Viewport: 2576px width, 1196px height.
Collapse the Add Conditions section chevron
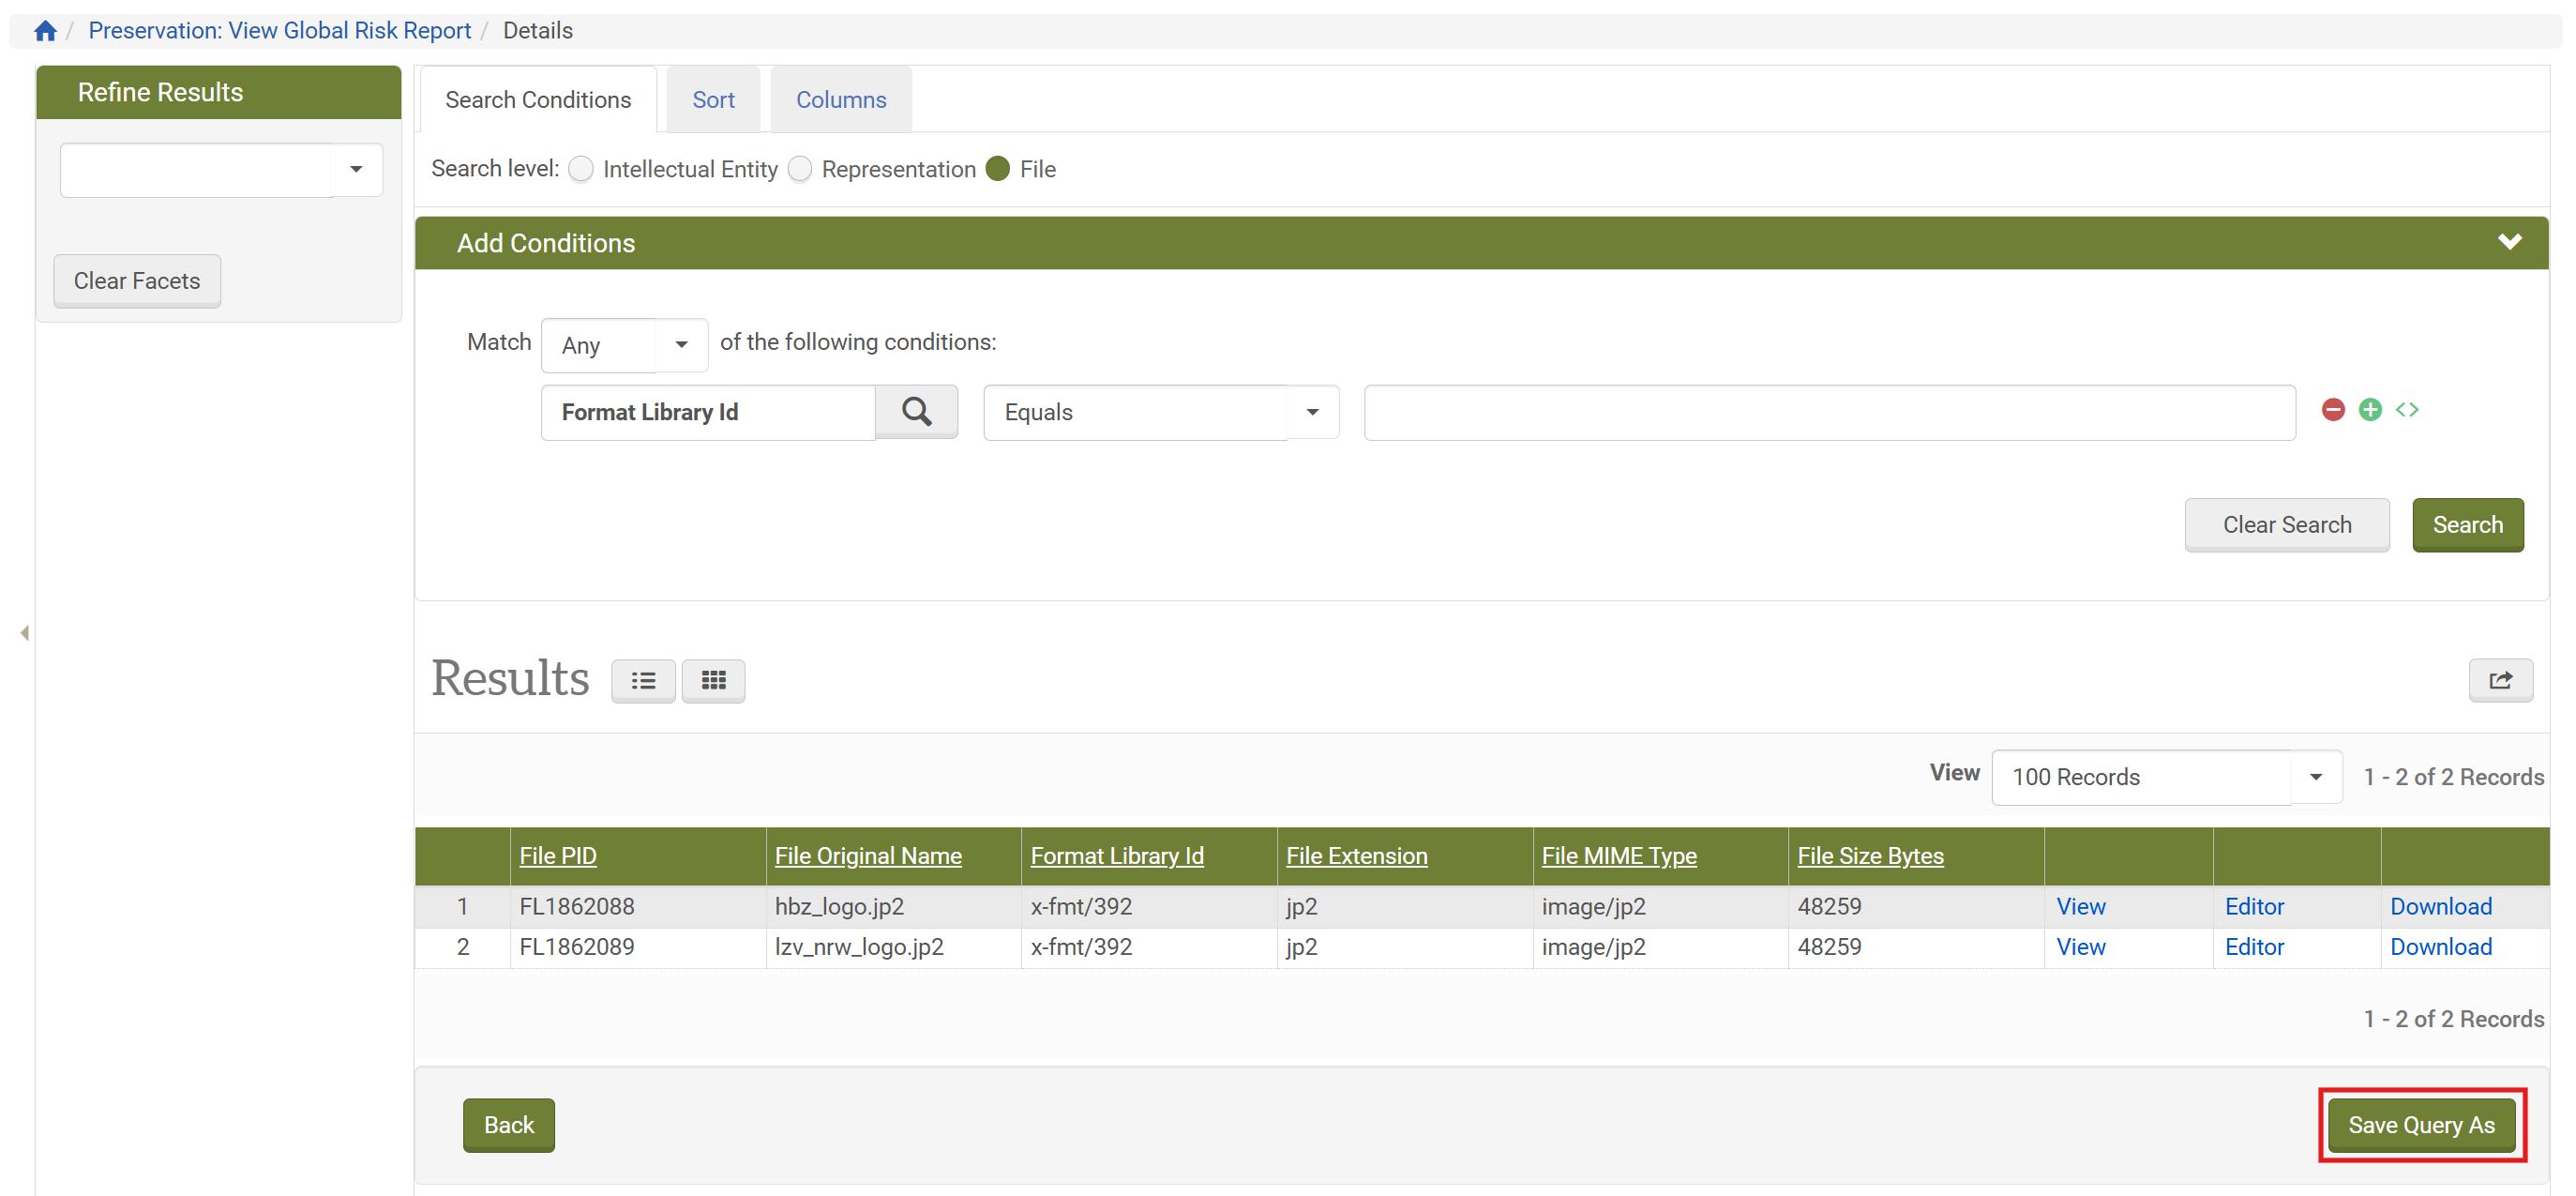[2509, 242]
